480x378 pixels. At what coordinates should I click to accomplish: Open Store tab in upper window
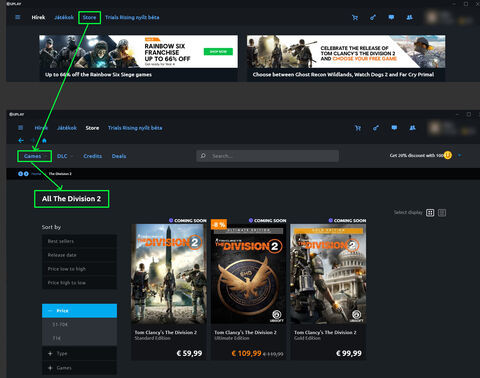[89, 17]
